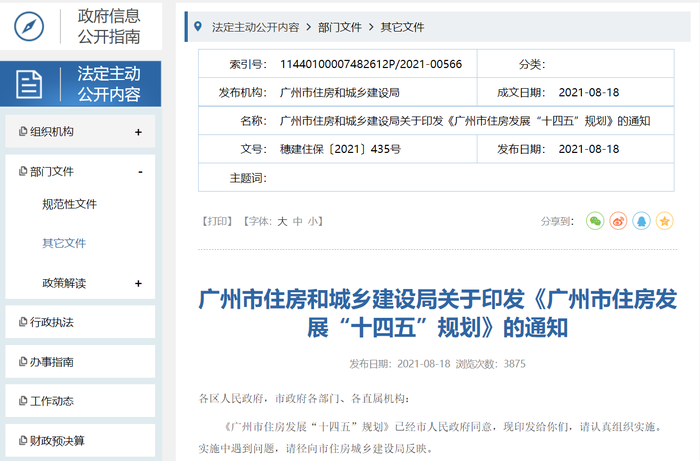Open 组织机构 in the sidebar

pos(80,131)
